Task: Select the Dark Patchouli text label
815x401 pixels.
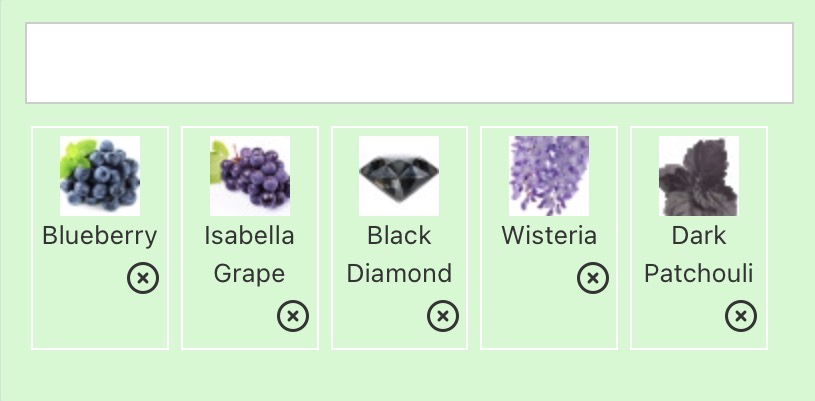Action: (x=699, y=255)
